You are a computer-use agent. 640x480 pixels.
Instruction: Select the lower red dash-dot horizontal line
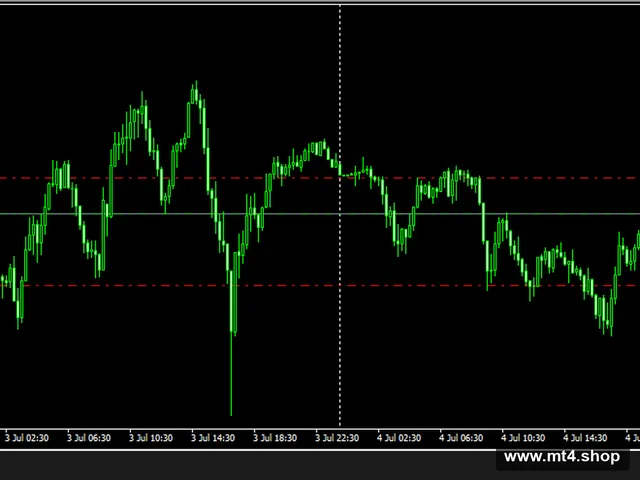320,285
